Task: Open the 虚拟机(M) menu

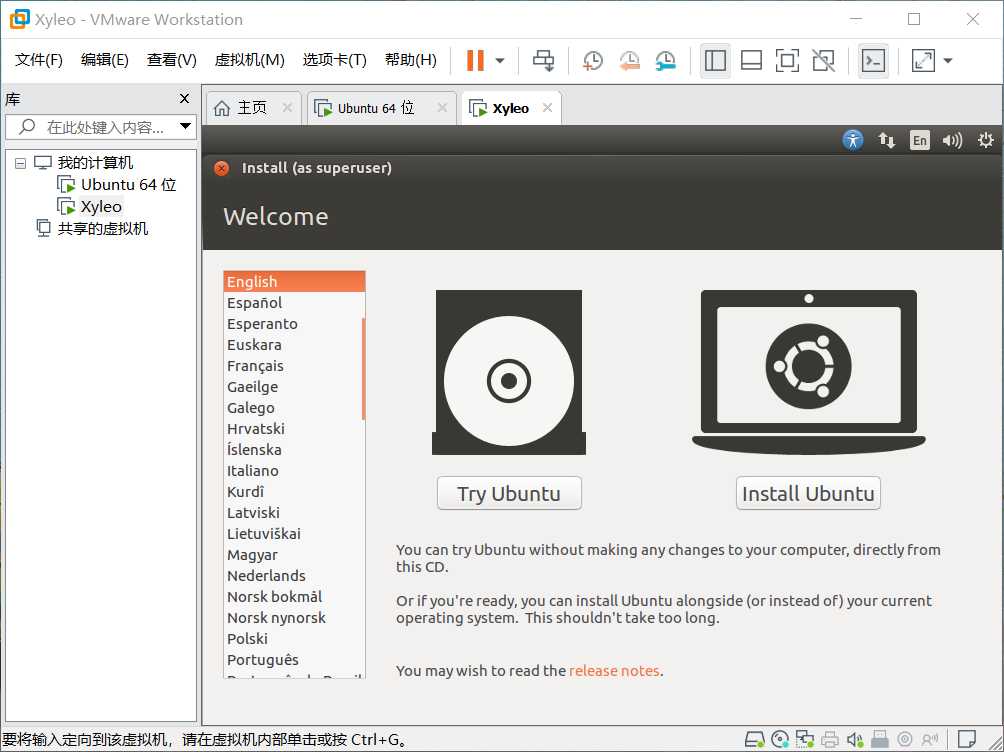Action: (249, 60)
